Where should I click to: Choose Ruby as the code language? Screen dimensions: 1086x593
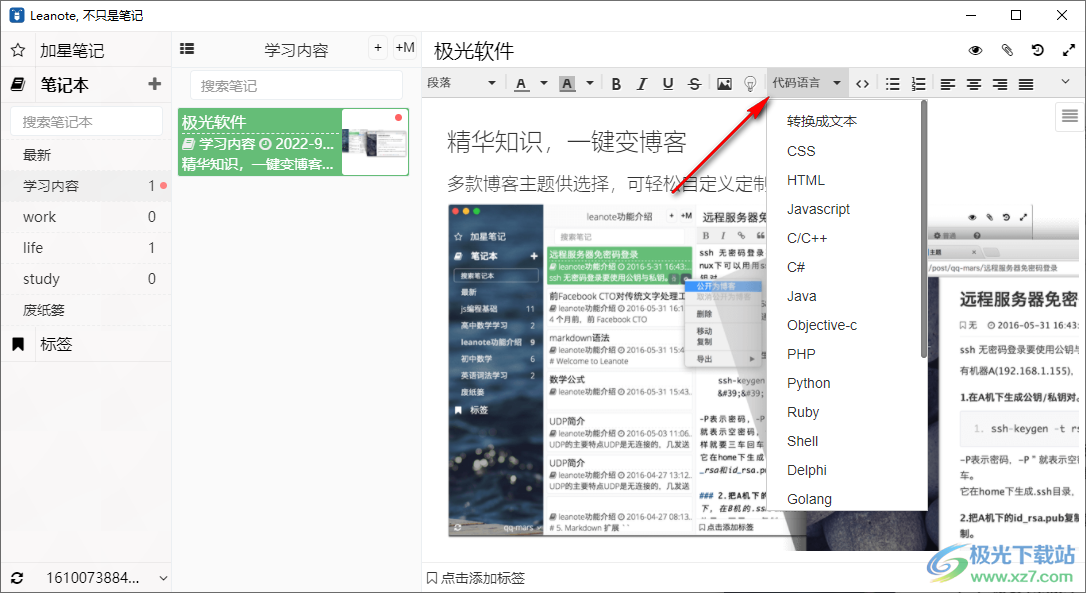click(x=803, y=413)
